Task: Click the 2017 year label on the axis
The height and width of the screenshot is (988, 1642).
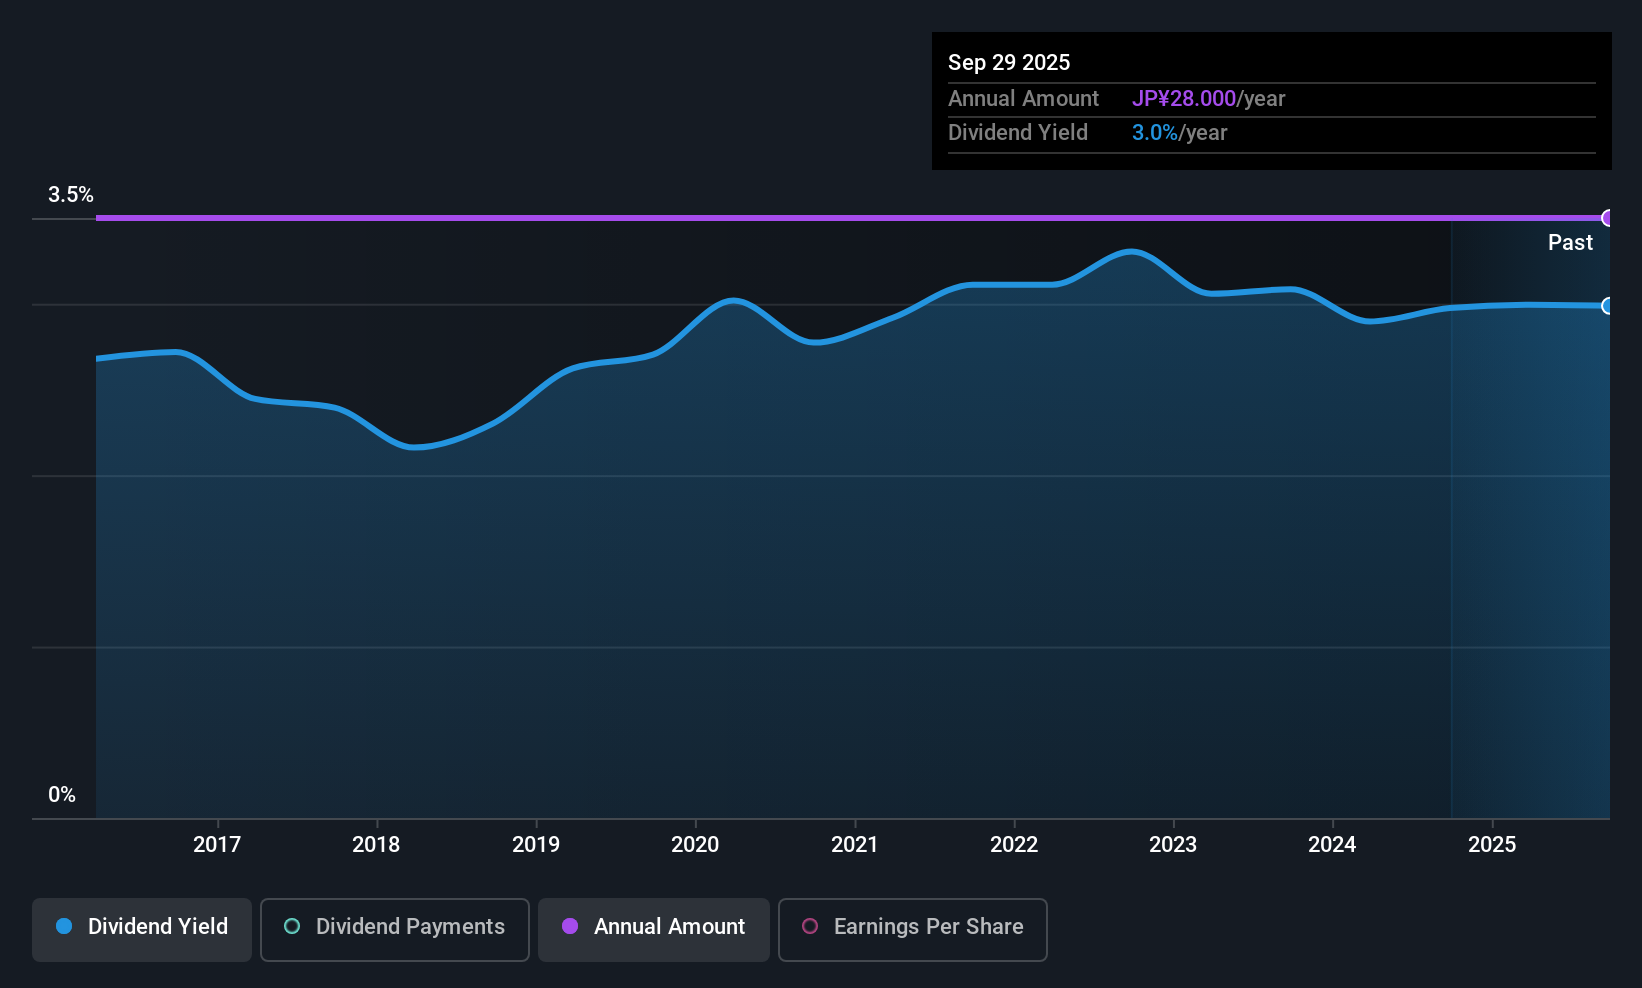Action: 217,845
